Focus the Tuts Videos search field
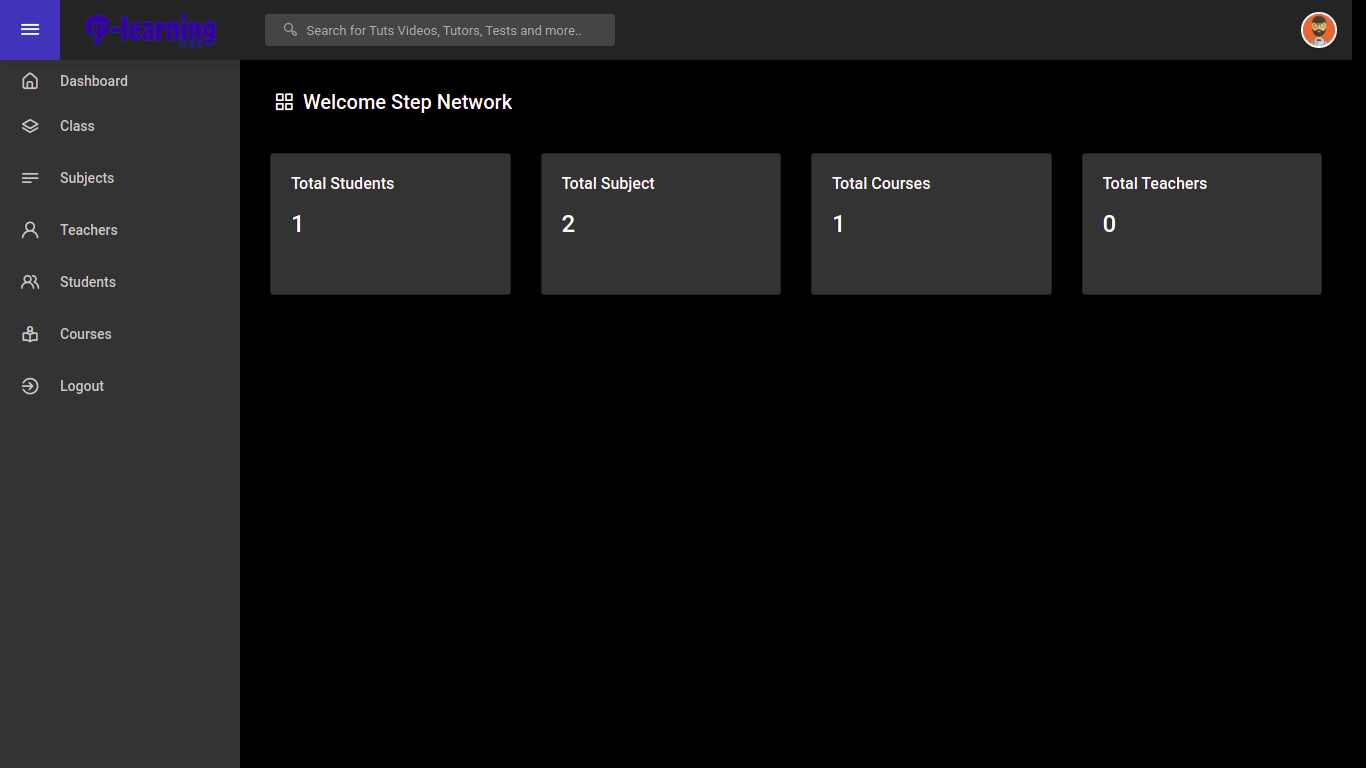Viewport: 1366px width, 768px height. [450, 30]
